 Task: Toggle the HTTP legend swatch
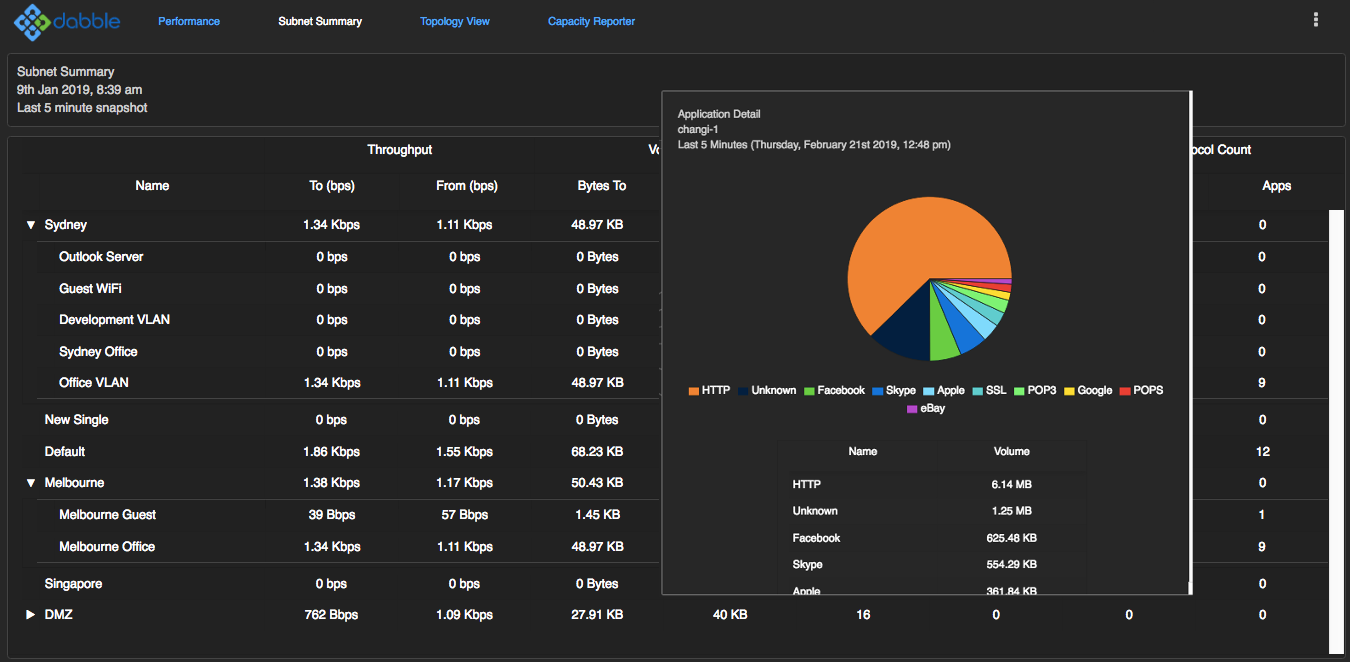pos(694,391)
